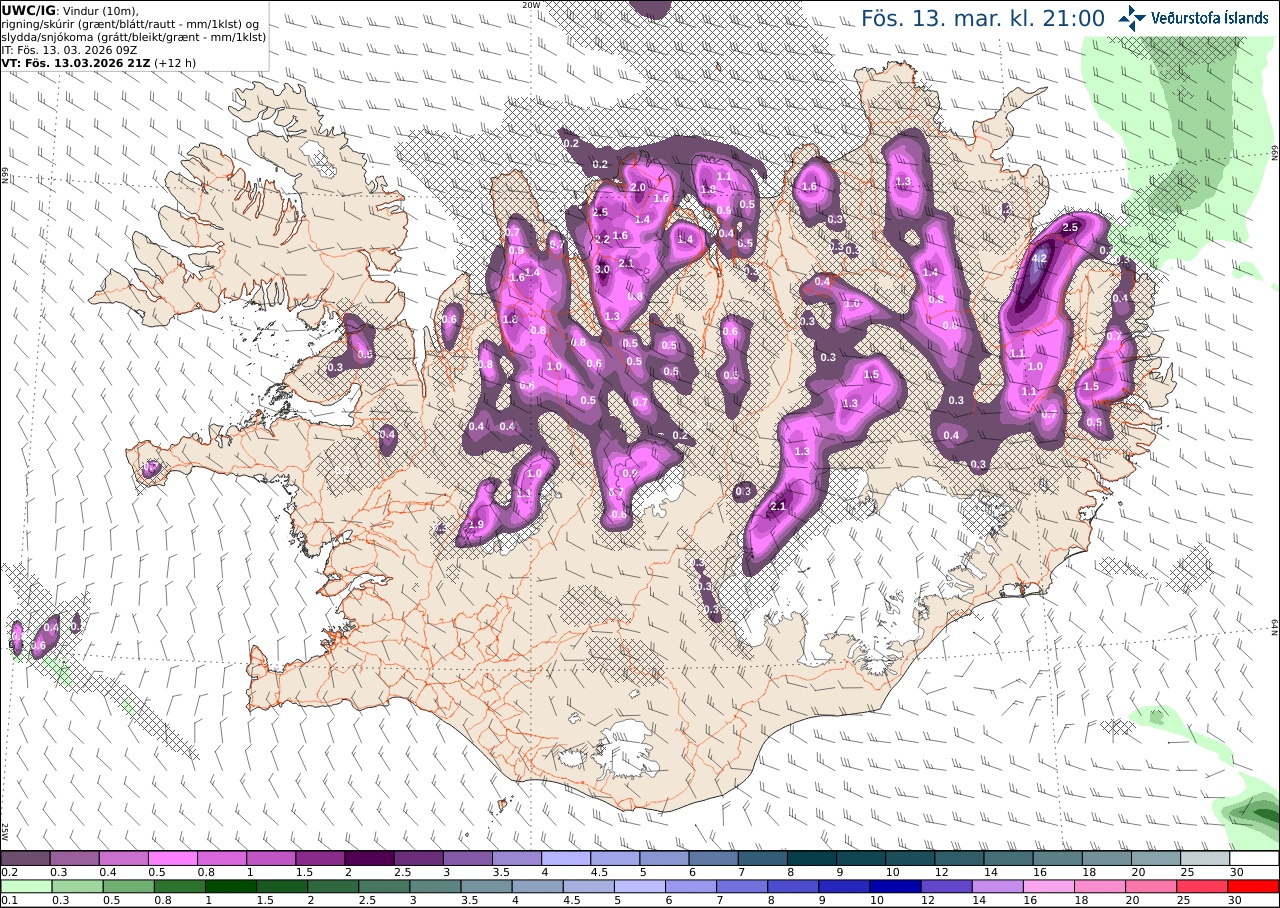Pick the pure red rain swatch starting at 30

click(1254, 886)
